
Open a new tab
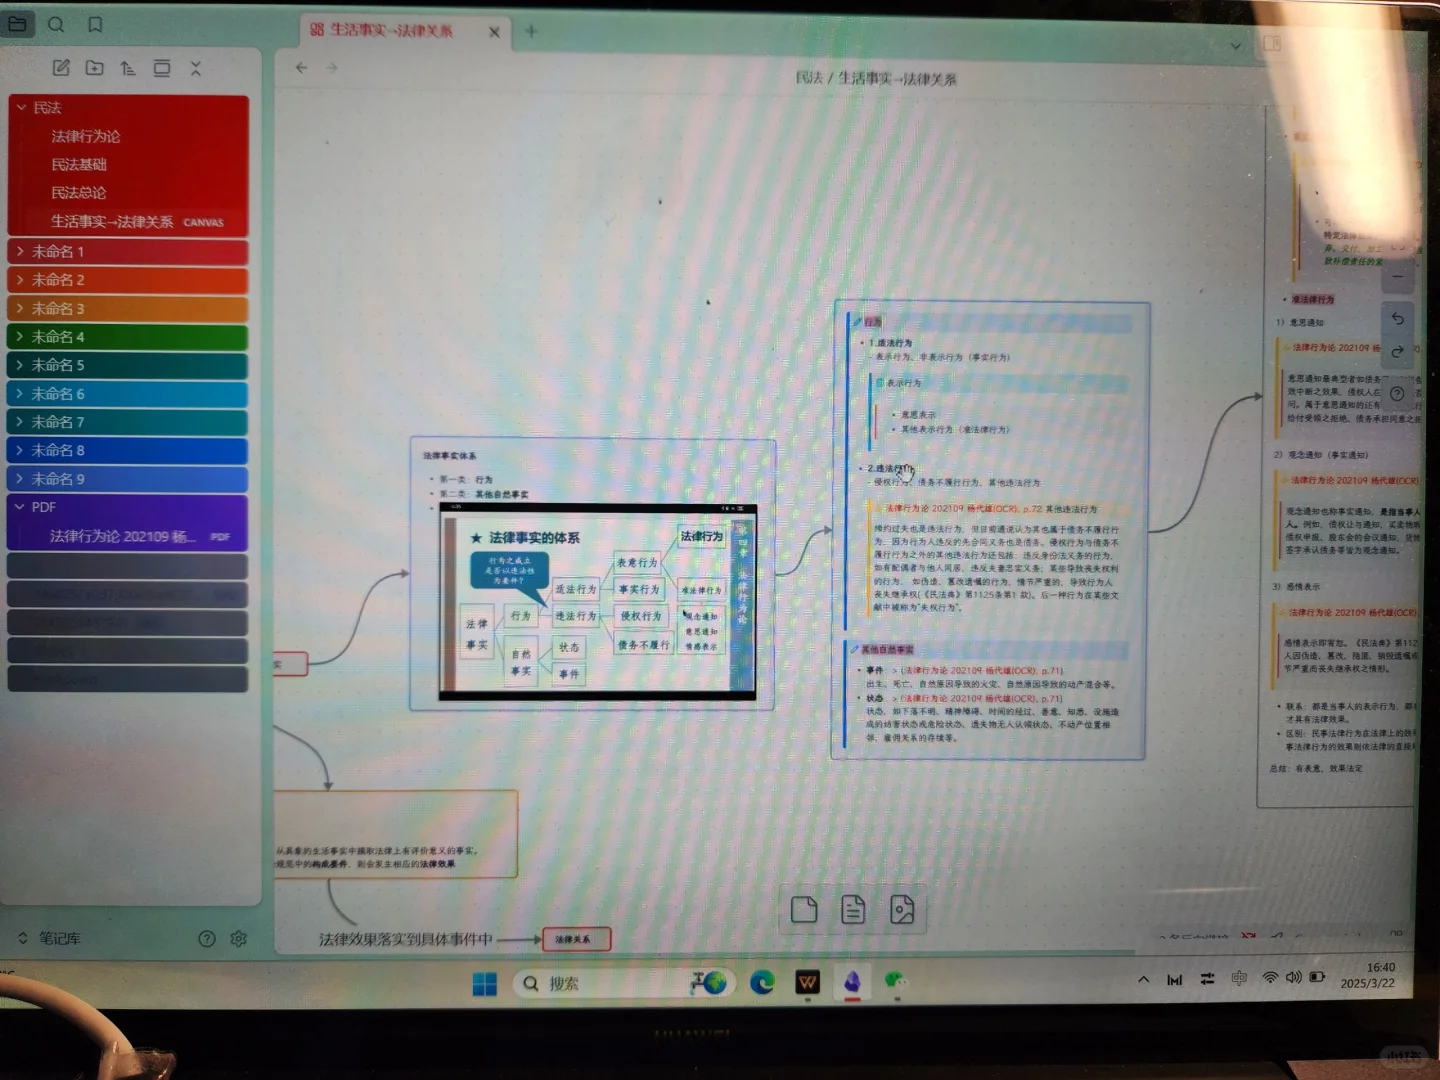pyautogui.click(x=531, y=31)
